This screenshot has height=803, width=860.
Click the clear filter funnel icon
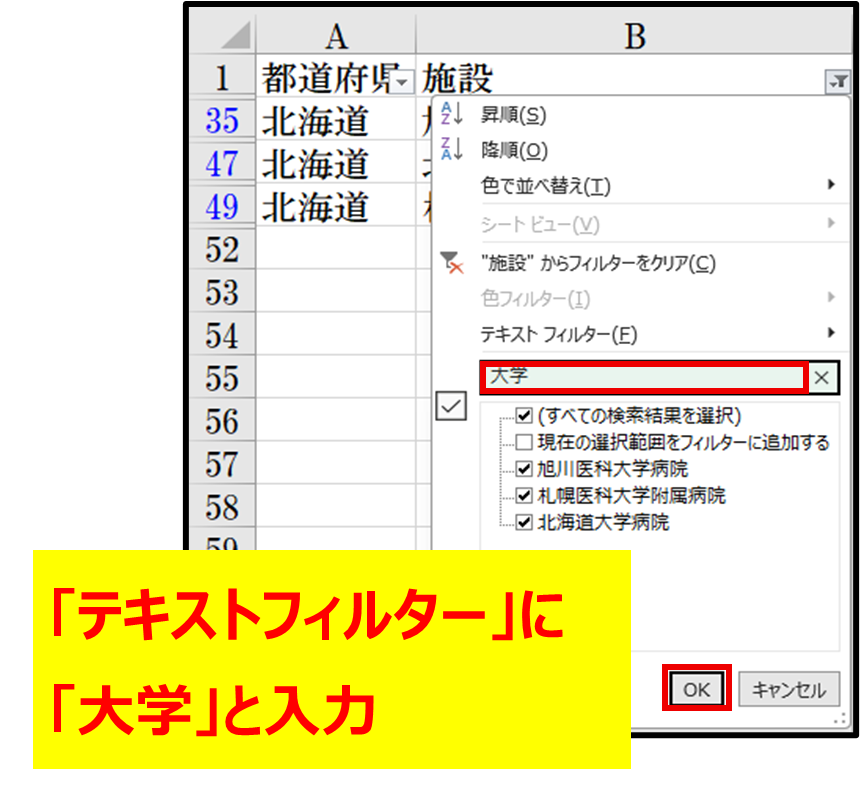[x=452, y=263]
